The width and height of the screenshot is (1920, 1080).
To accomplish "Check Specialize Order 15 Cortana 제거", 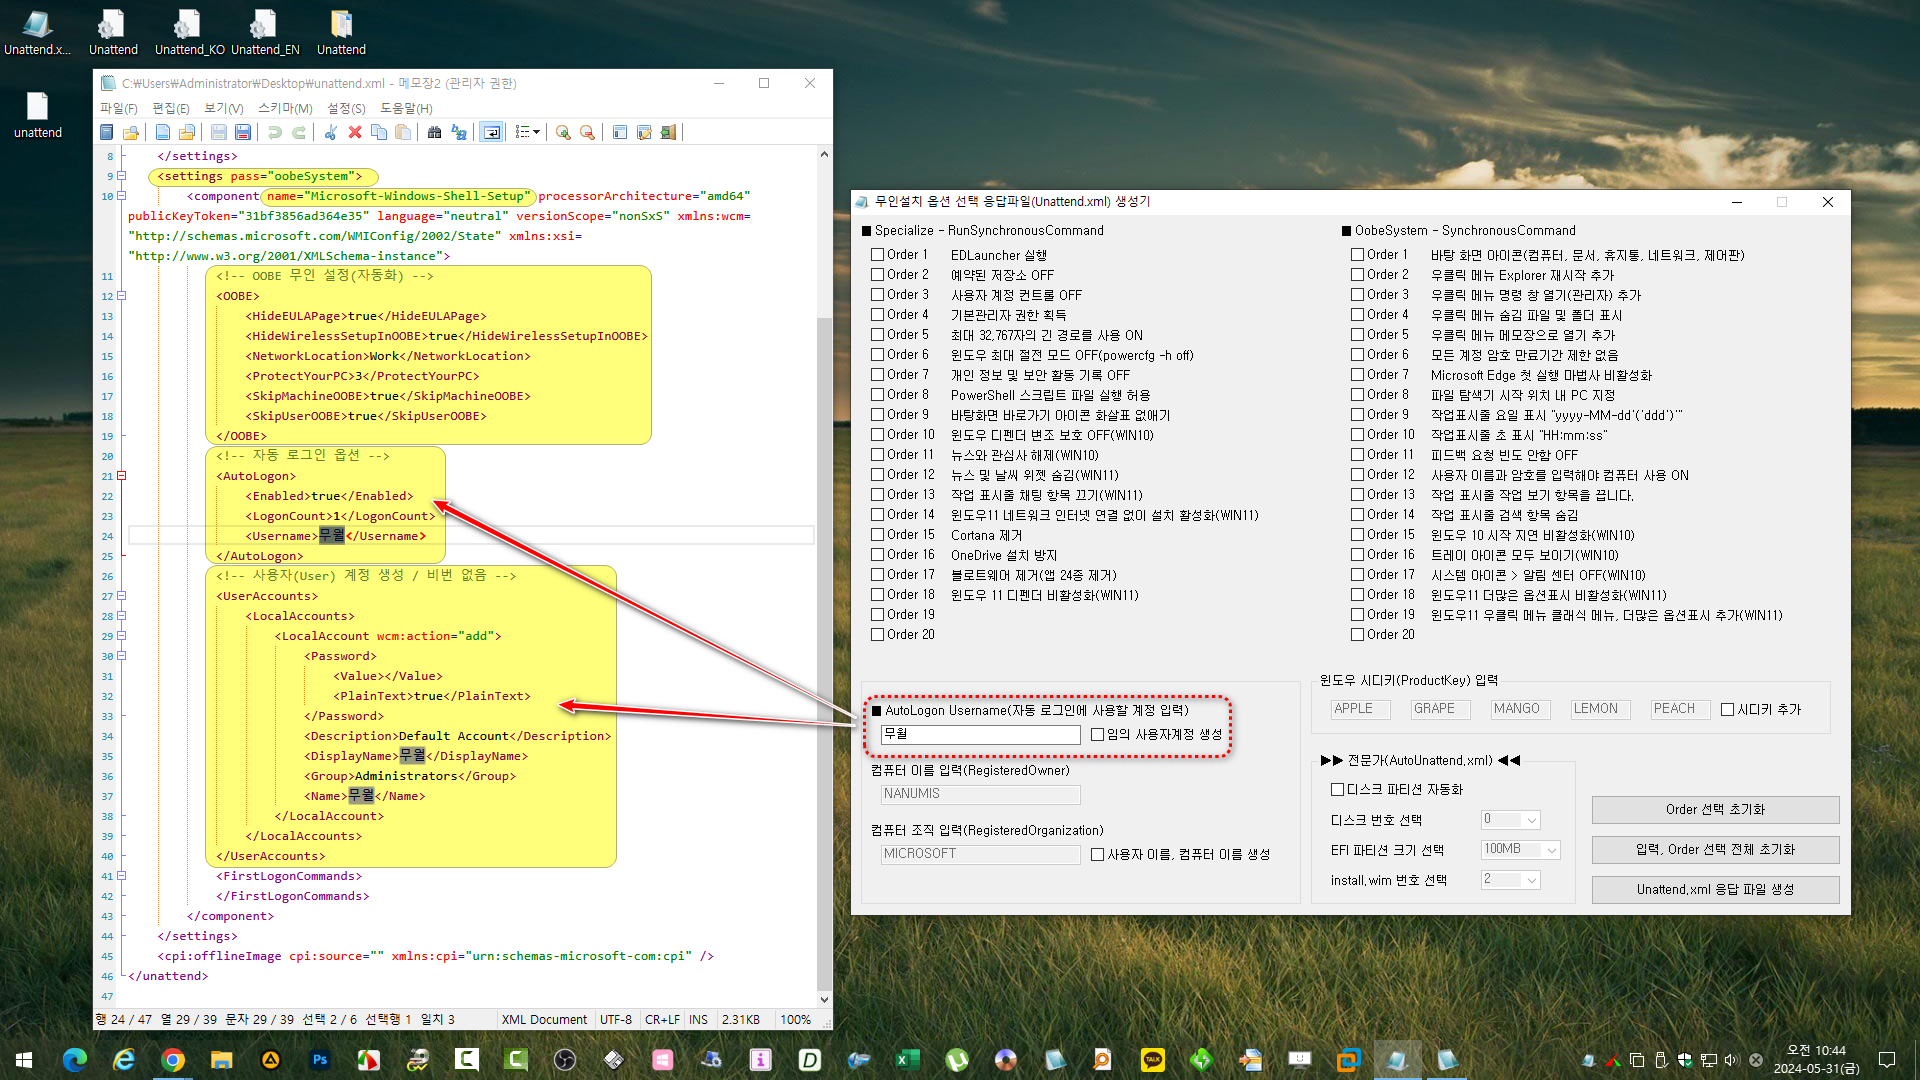I will [x=878, y=535].
